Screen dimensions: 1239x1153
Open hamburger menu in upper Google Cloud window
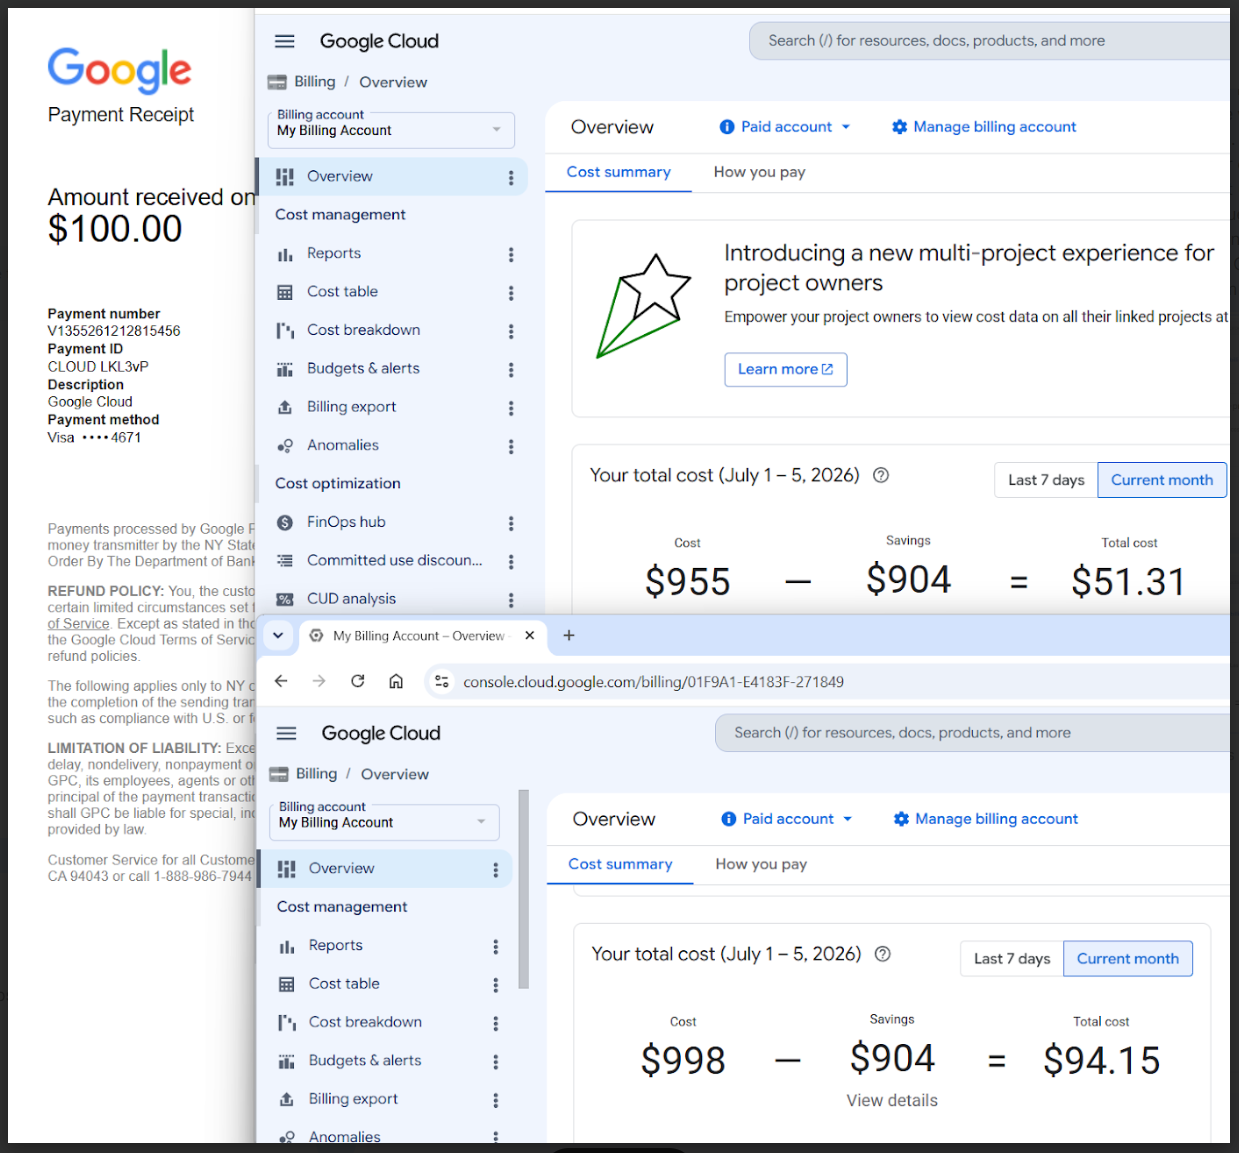(285, 41)
